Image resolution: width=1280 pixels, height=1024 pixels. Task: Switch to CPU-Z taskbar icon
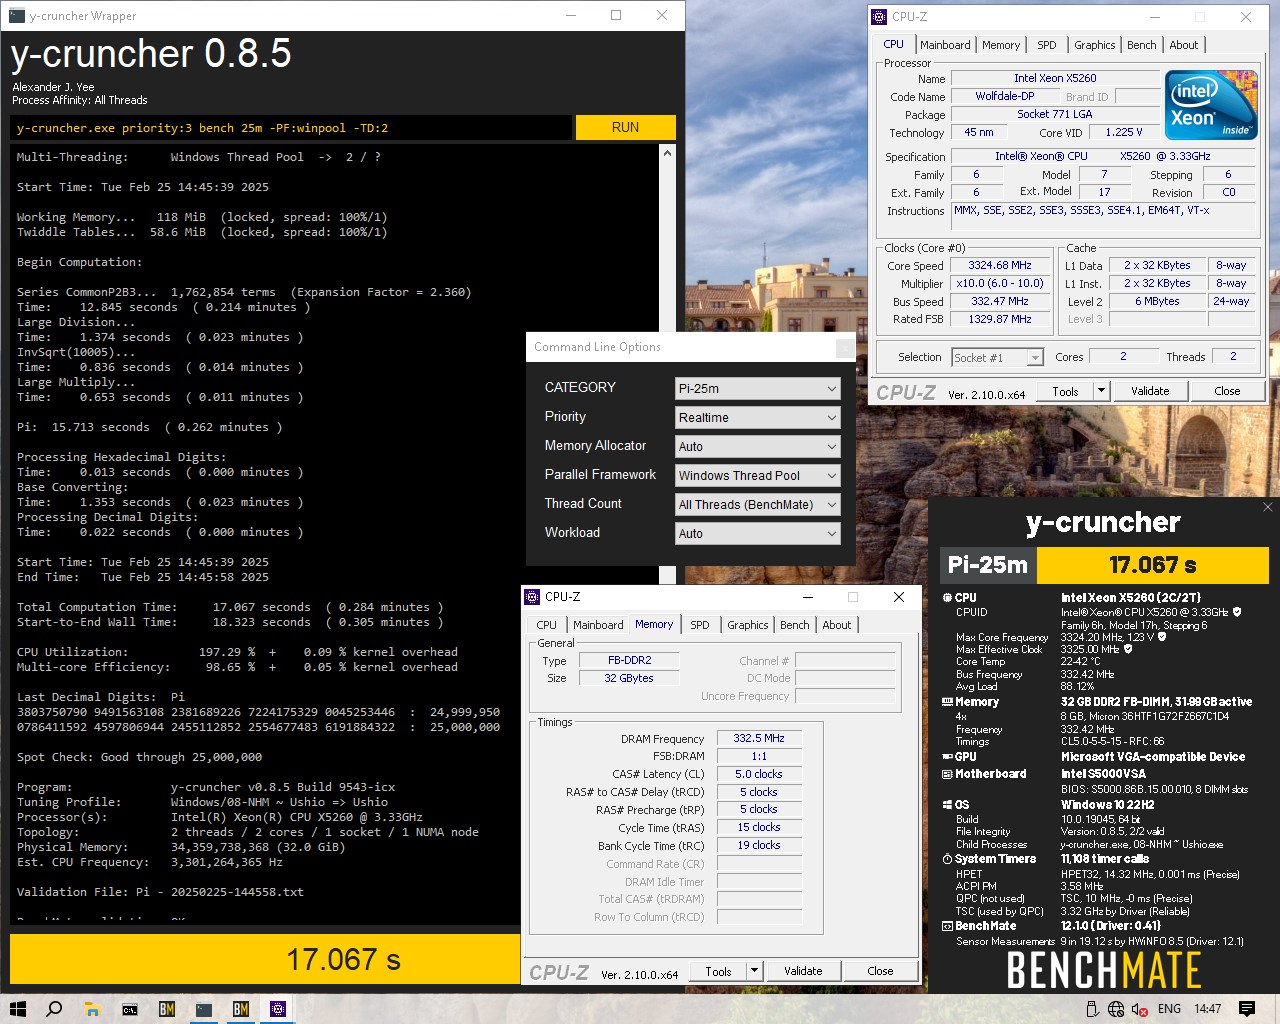(x=278, y=1009)
